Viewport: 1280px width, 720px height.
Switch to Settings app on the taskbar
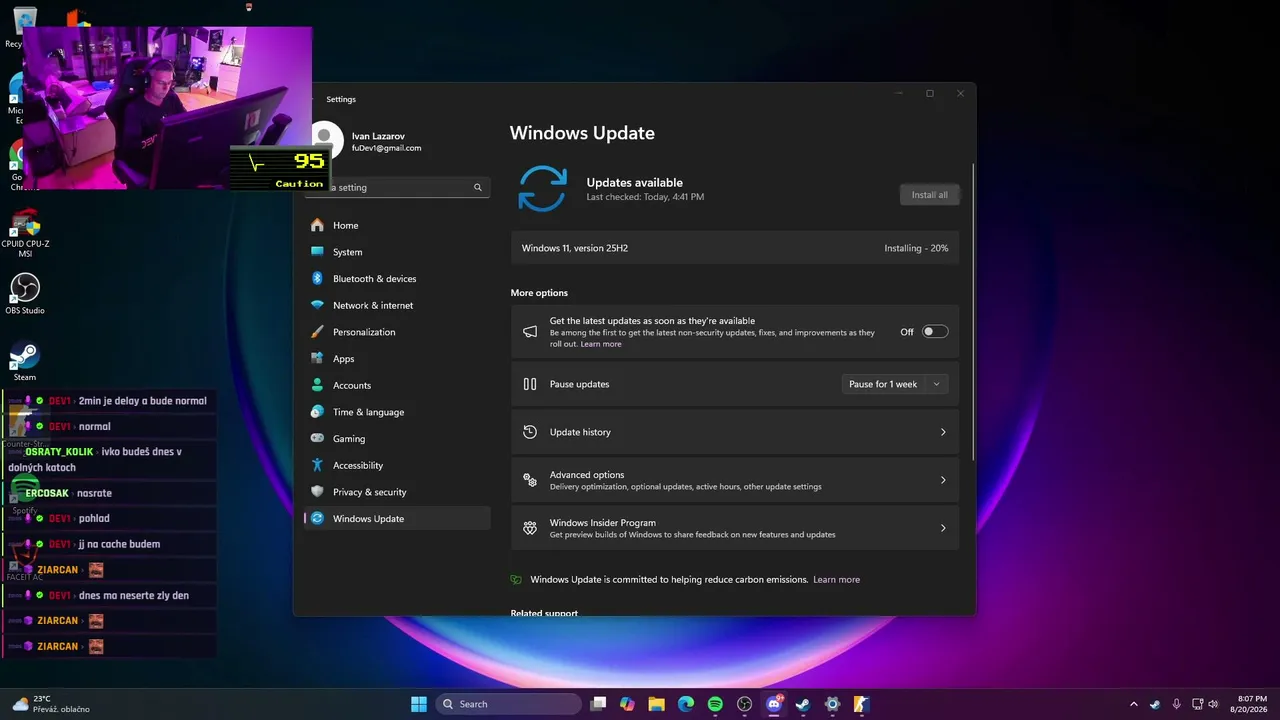click(832, 704)
